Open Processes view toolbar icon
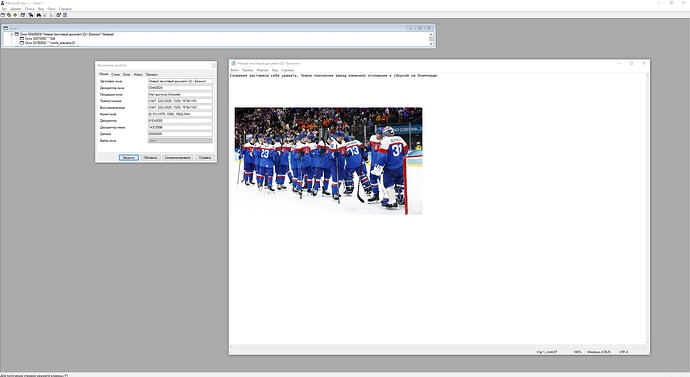This screenshot has width=690, height=377. point(9,15)
